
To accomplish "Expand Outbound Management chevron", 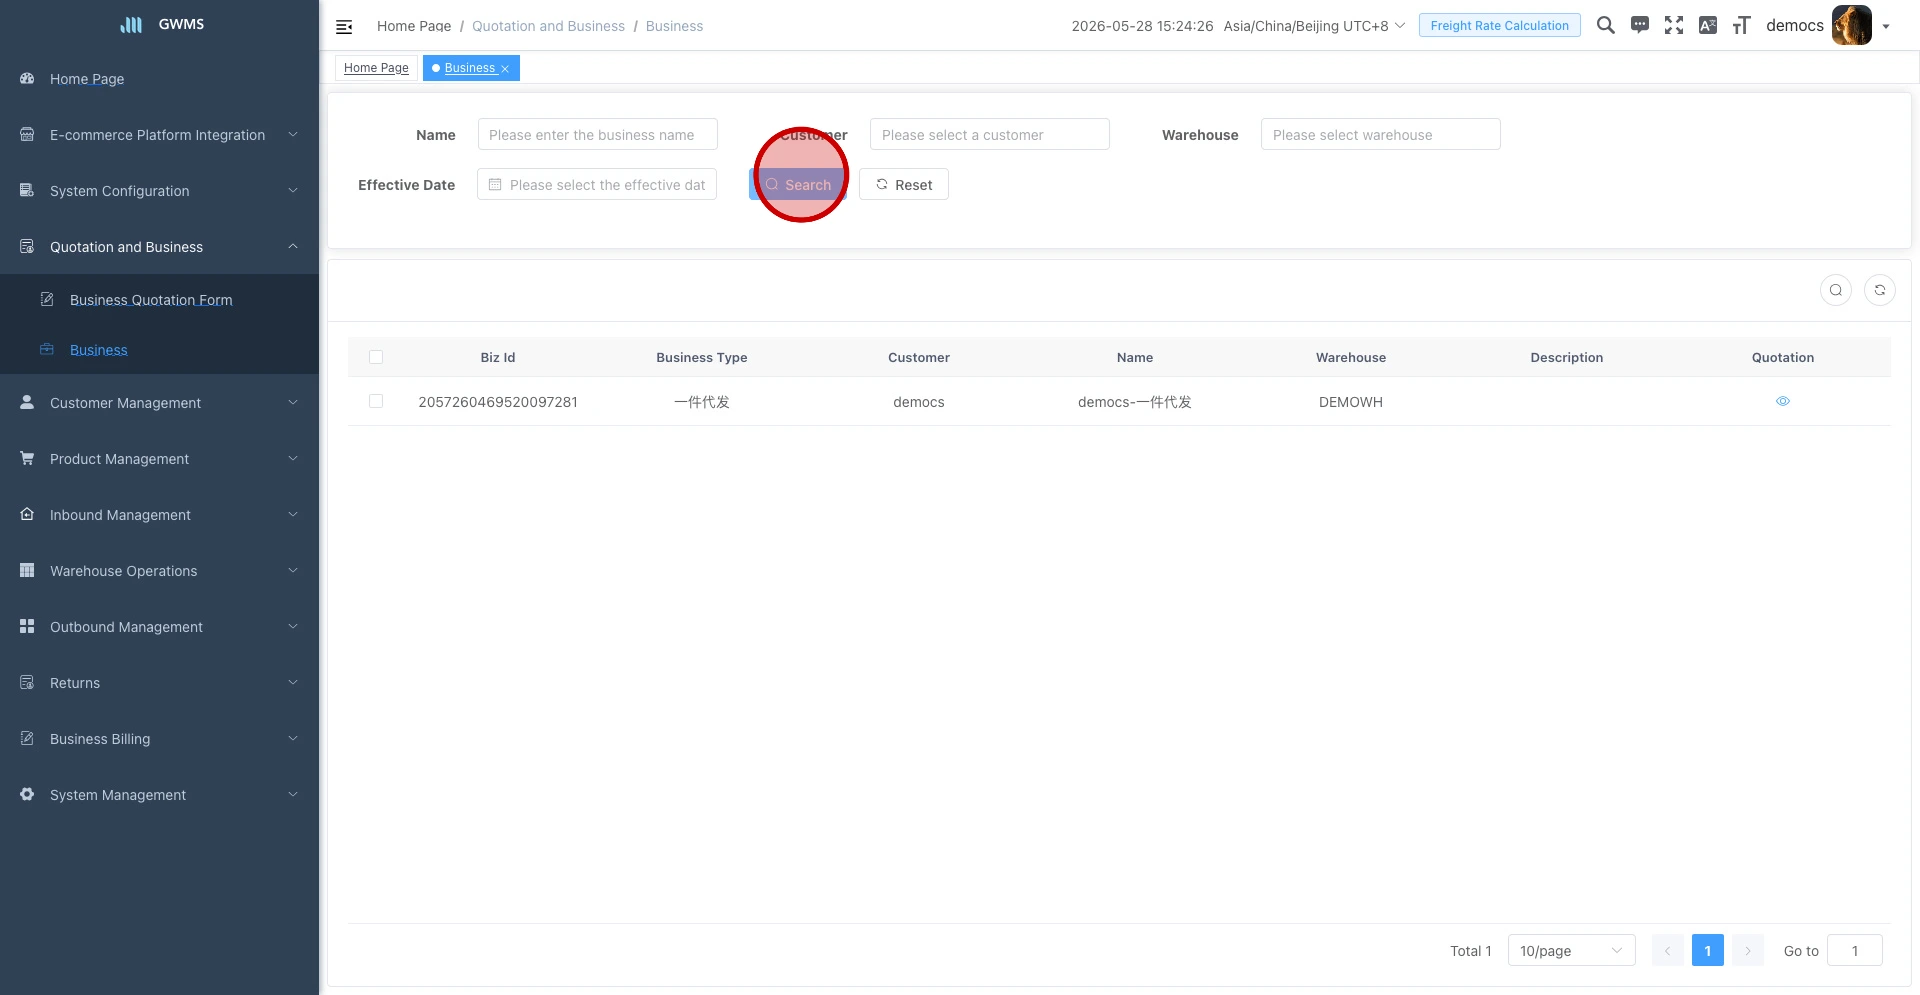I will (293, 626).
